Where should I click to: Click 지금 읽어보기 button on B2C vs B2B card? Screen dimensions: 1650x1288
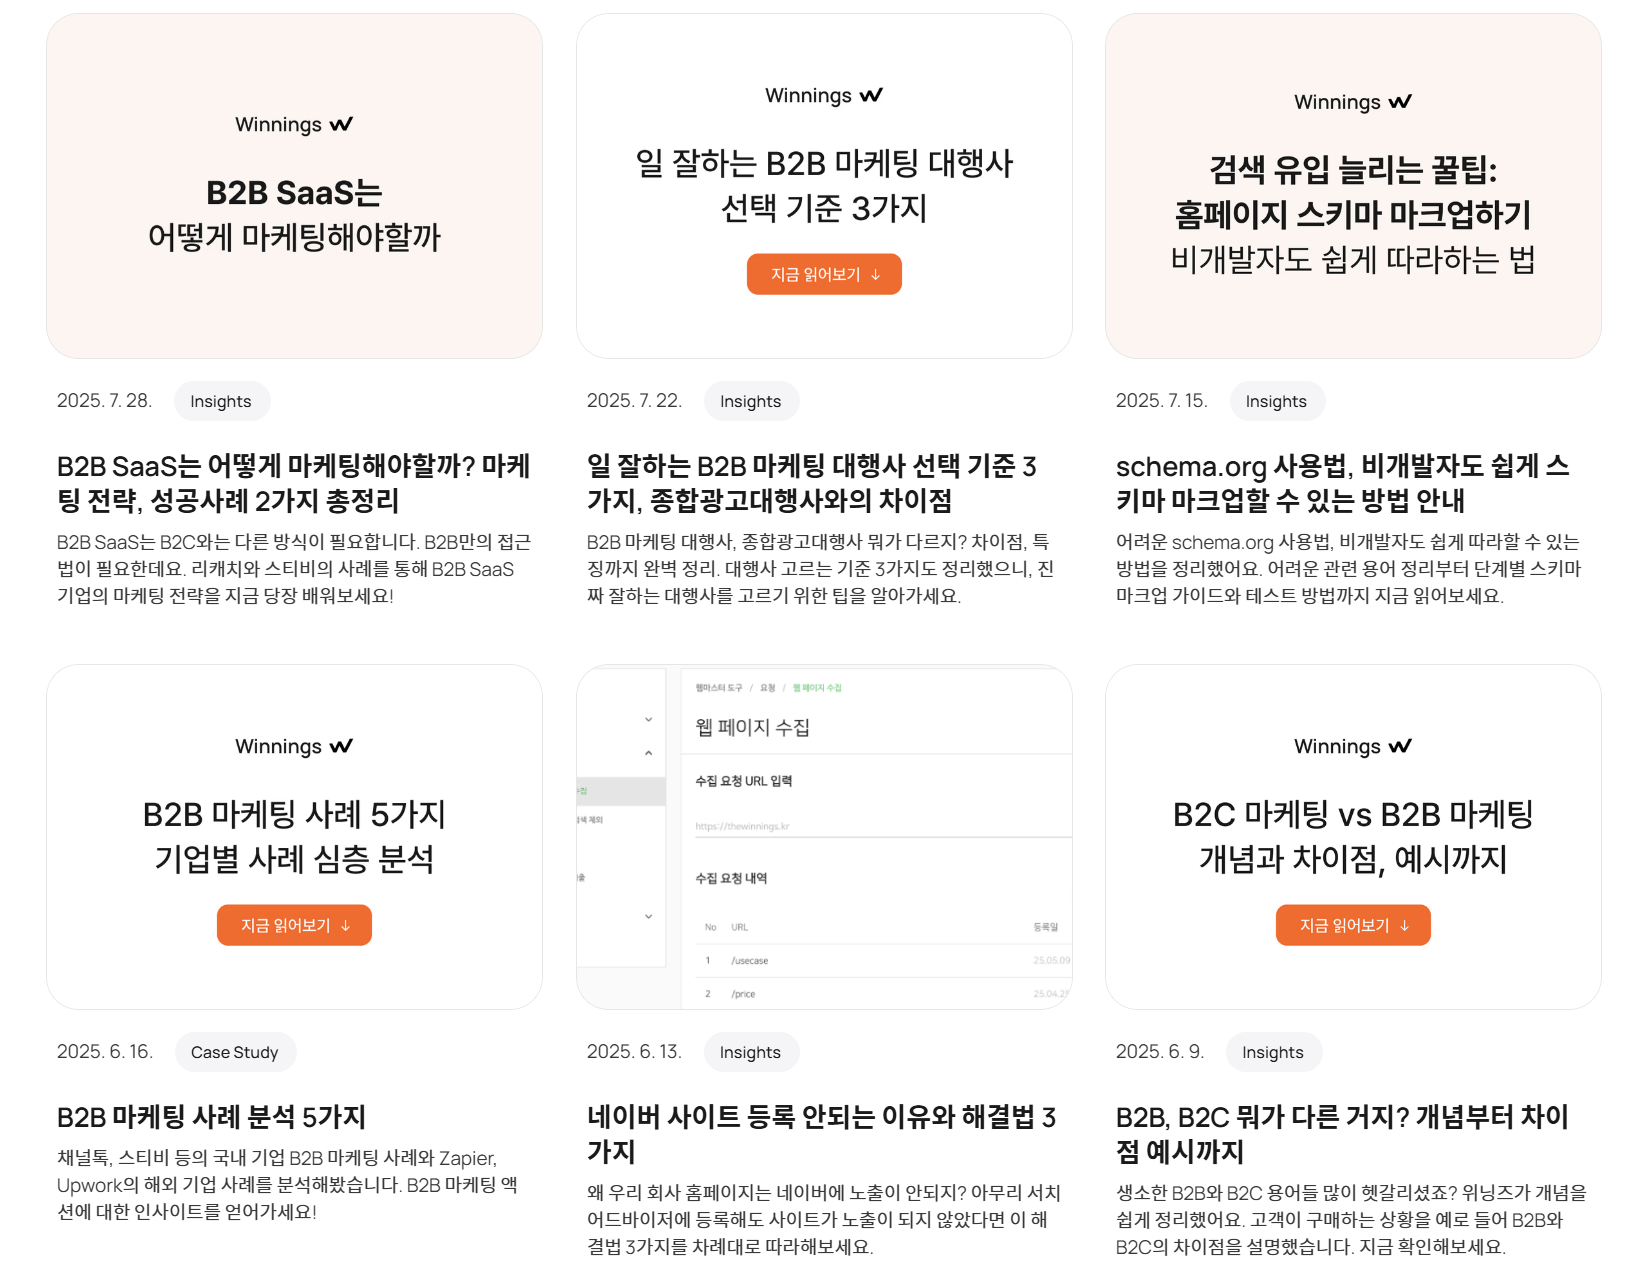click(x=1353, y=925)
